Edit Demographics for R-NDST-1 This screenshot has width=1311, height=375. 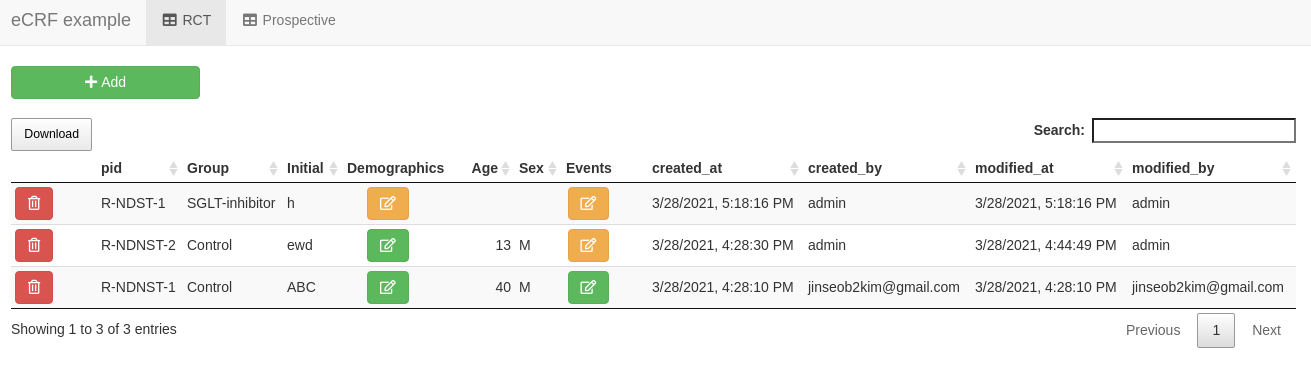[388, 203]
